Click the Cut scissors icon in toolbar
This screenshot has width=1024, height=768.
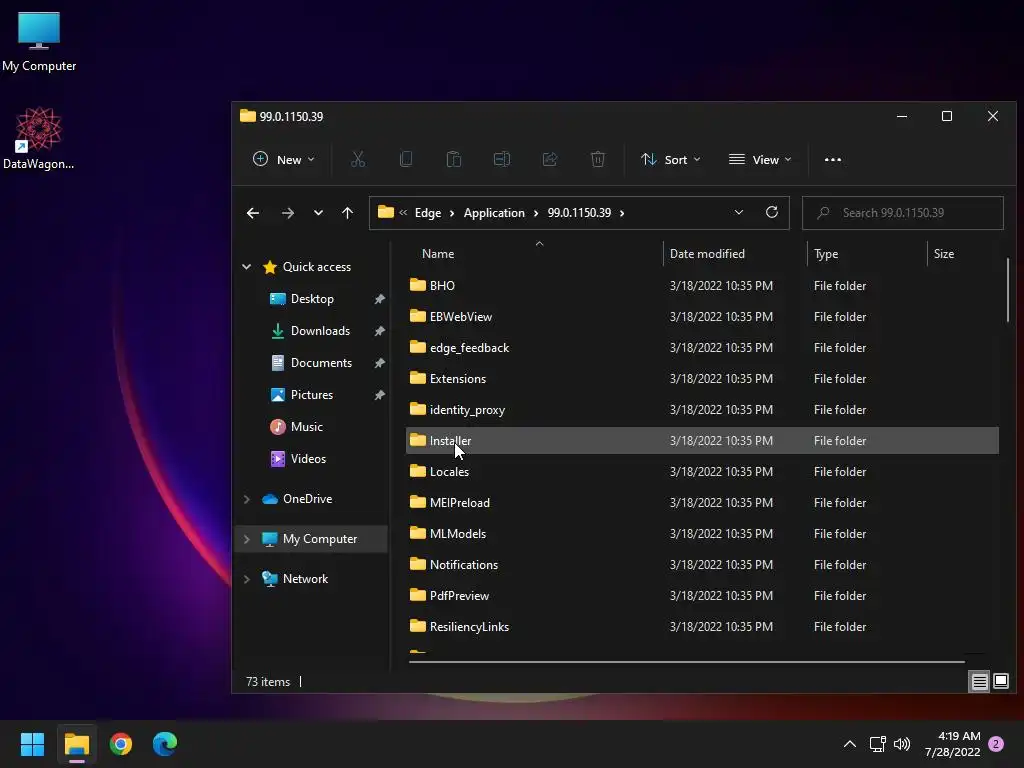tap(358, 159)
